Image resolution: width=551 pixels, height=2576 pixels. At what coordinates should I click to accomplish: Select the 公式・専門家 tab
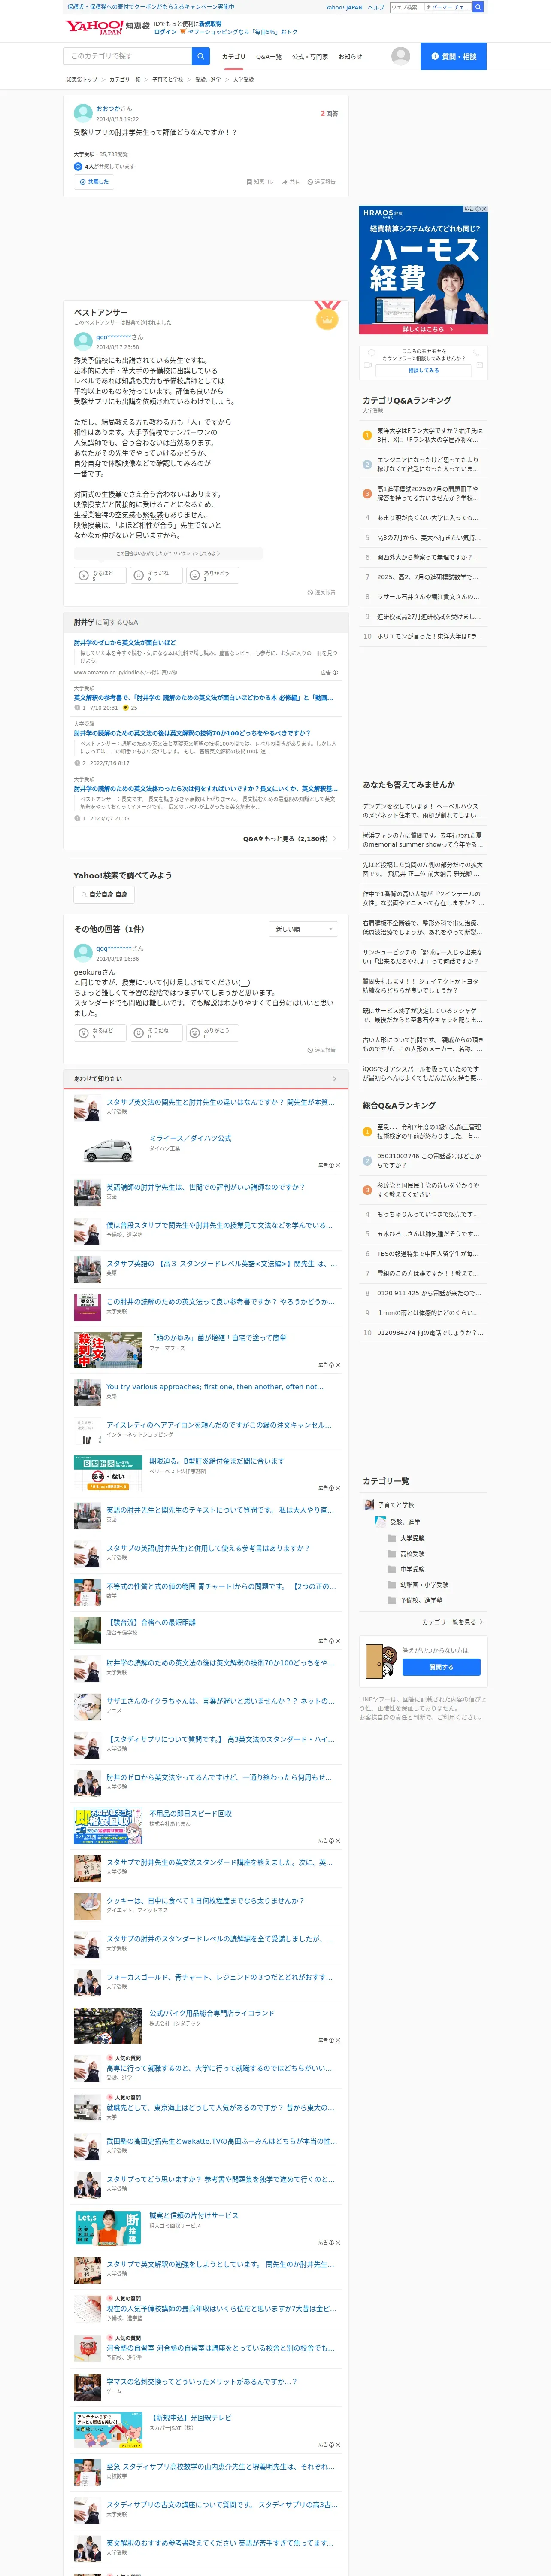(310, 57)
